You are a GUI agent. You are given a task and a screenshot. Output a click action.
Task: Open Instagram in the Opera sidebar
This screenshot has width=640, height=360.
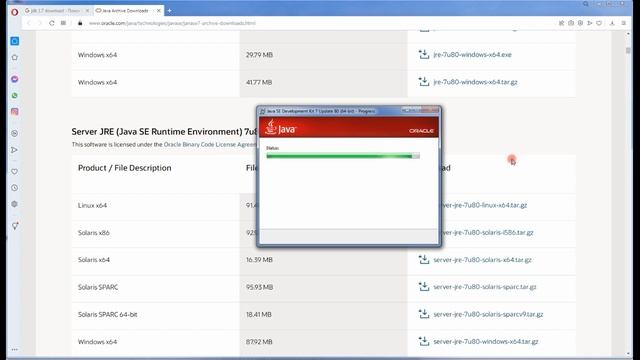(15, 112)
